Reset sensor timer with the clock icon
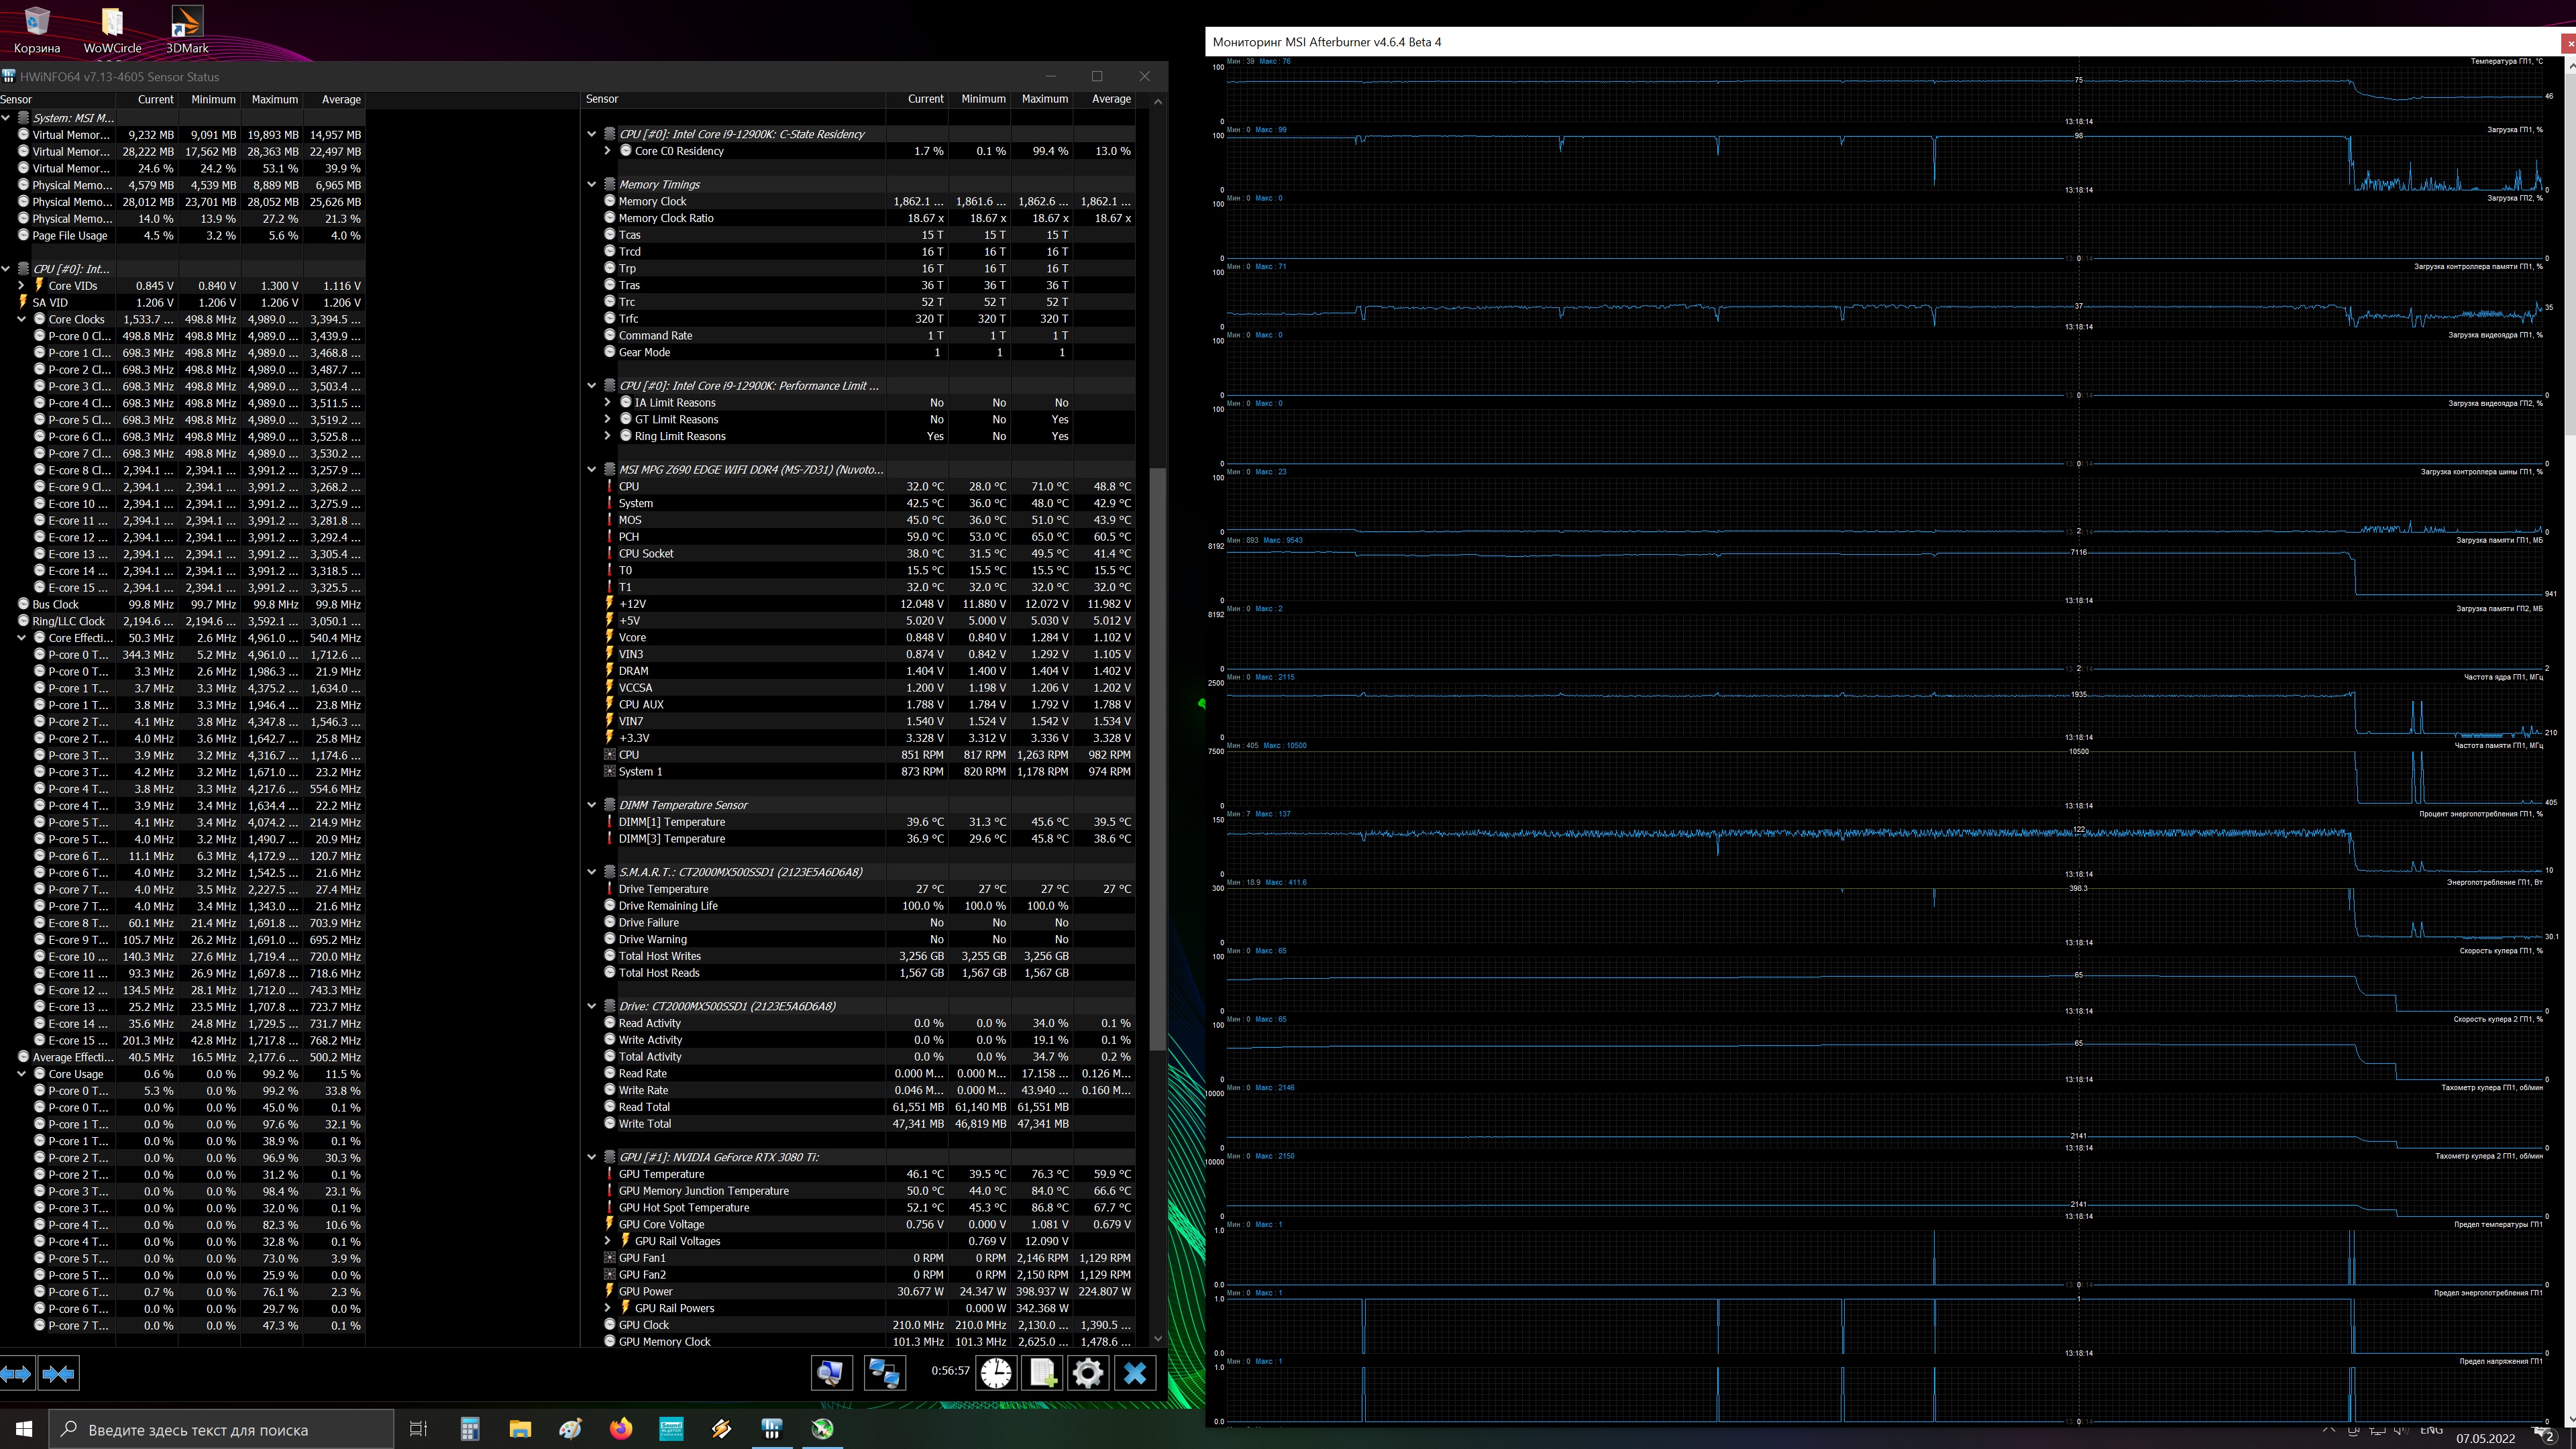 [996, 1373]
